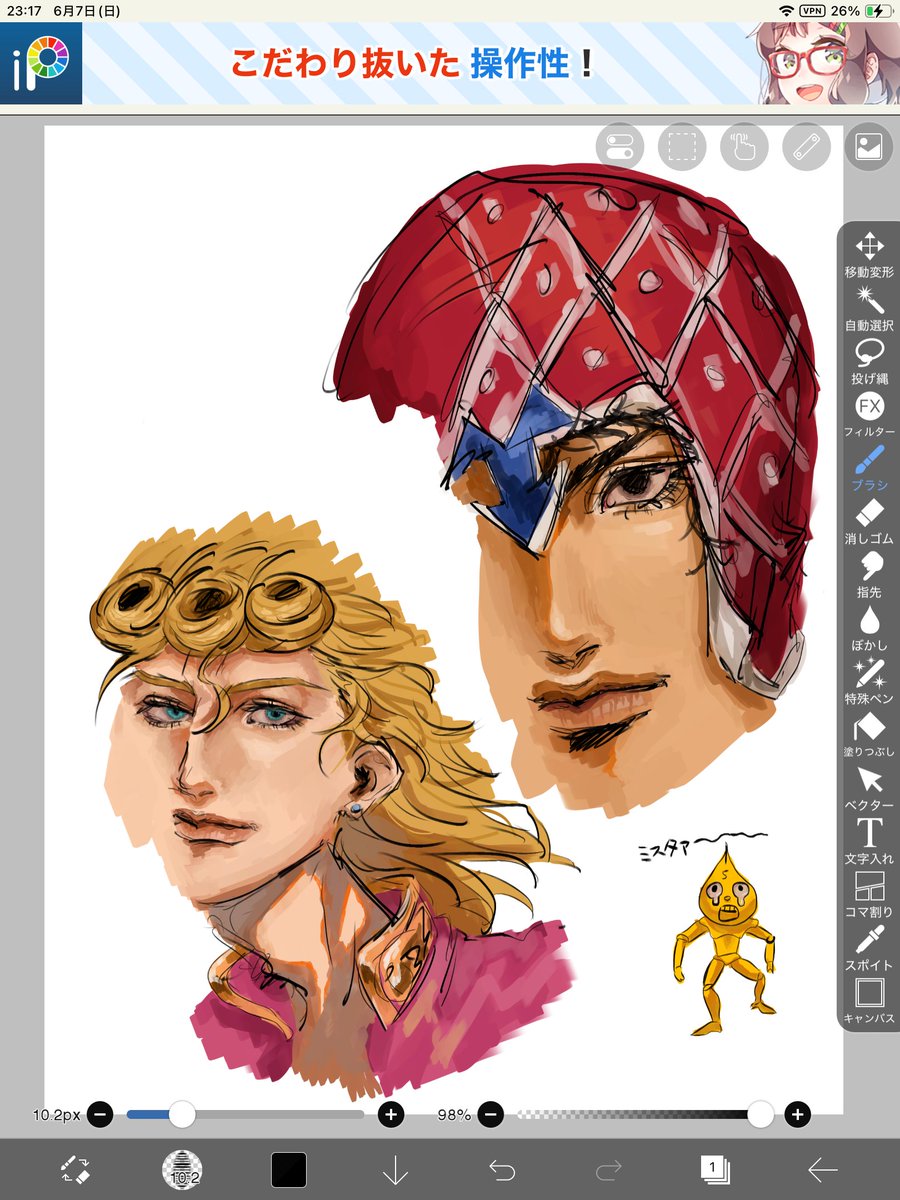Open the black current color swatch
This screenshot has width=900, height=1200.
pyautogui.click(x=289, y=1169)
